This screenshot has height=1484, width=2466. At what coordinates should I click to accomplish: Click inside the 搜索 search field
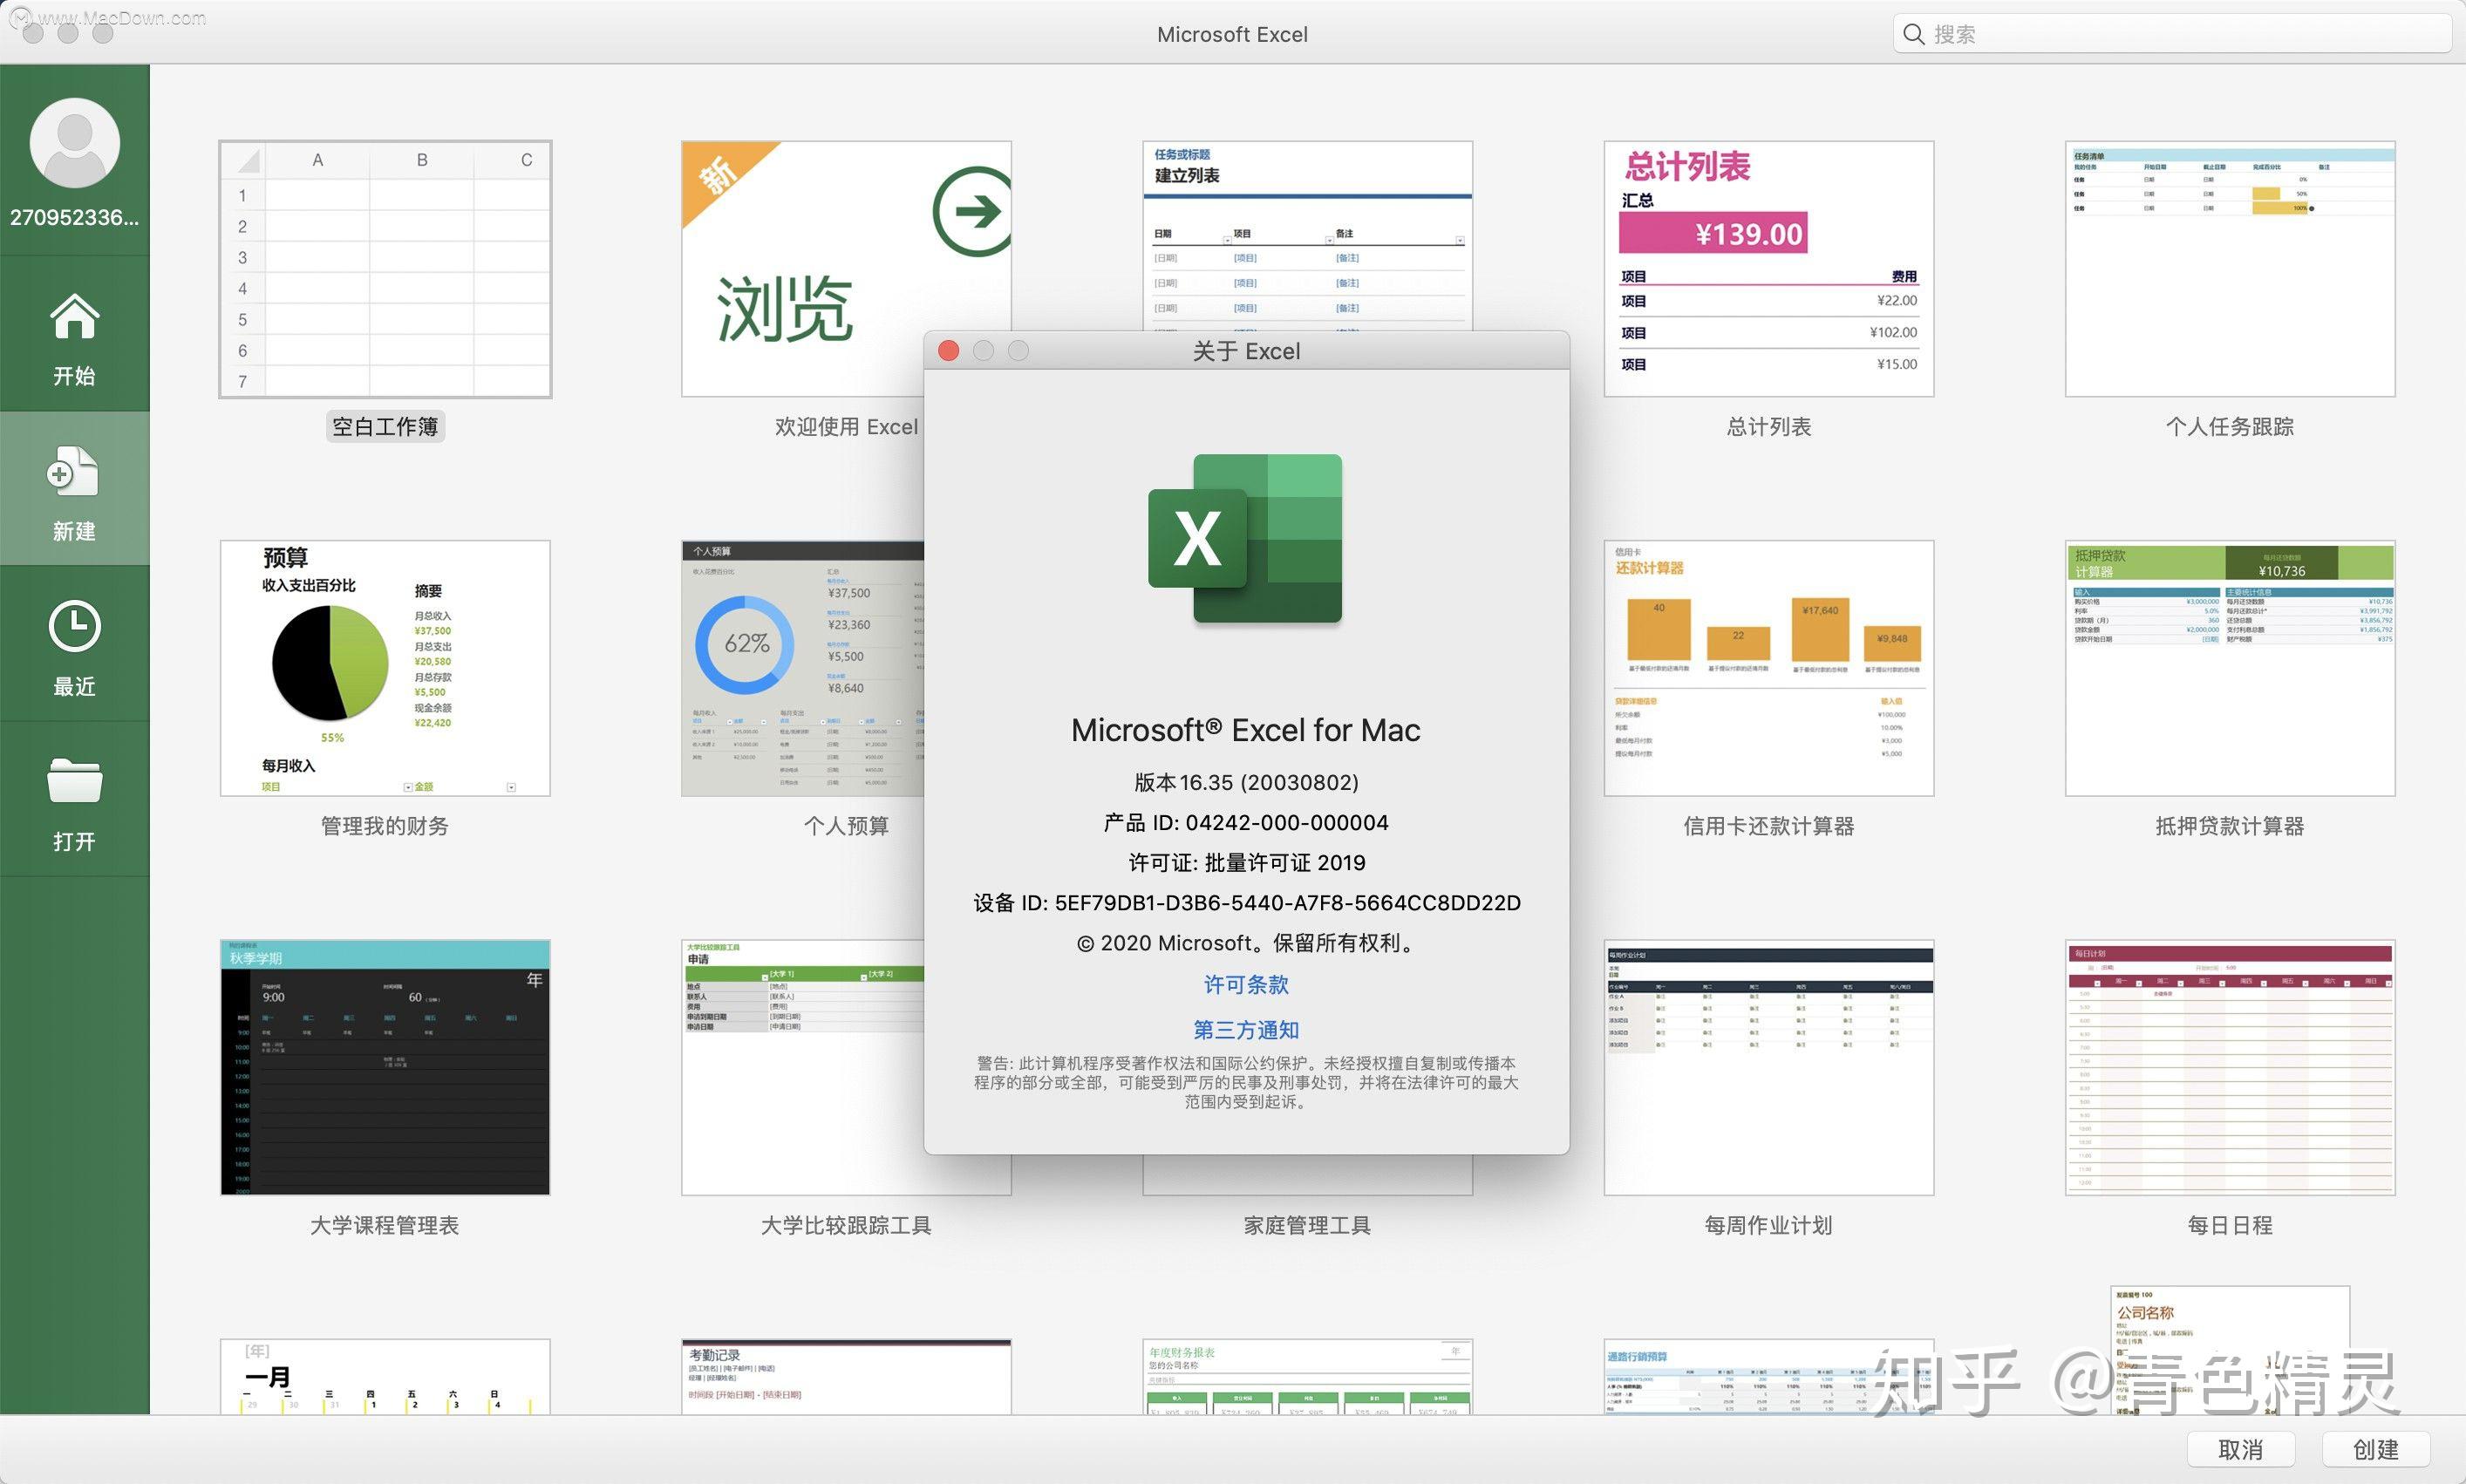coord(2100,33)
